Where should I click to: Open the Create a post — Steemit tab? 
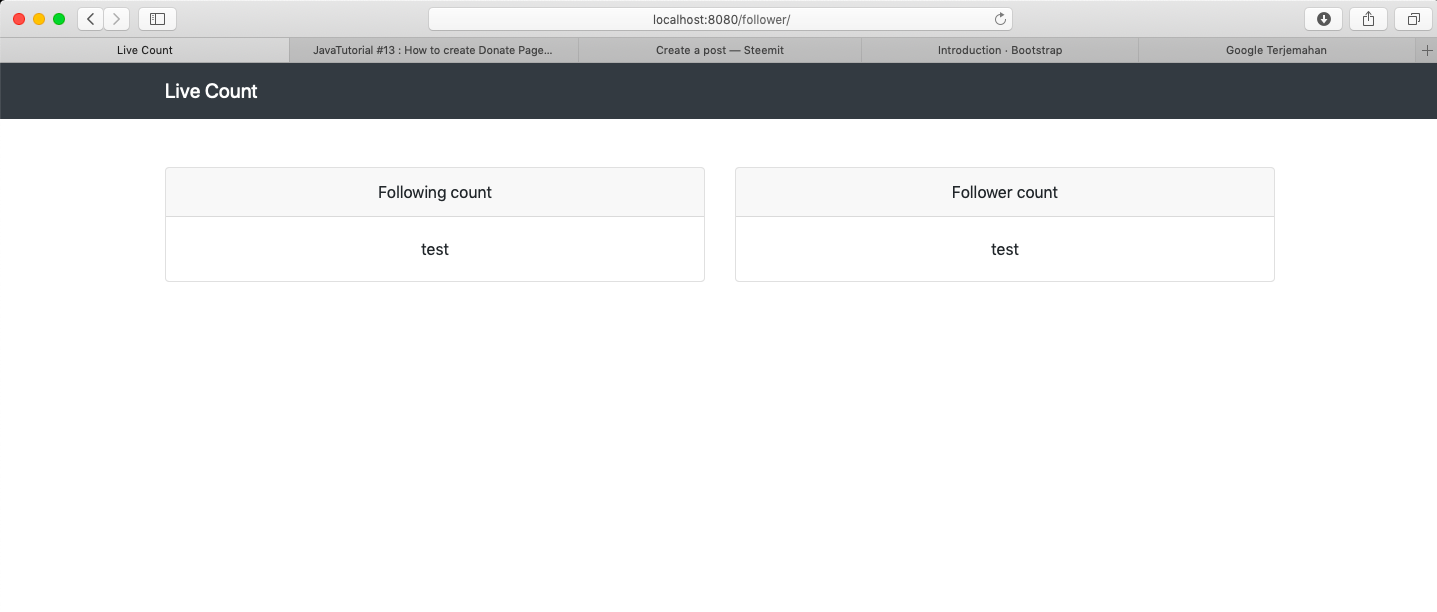(720, 50)
